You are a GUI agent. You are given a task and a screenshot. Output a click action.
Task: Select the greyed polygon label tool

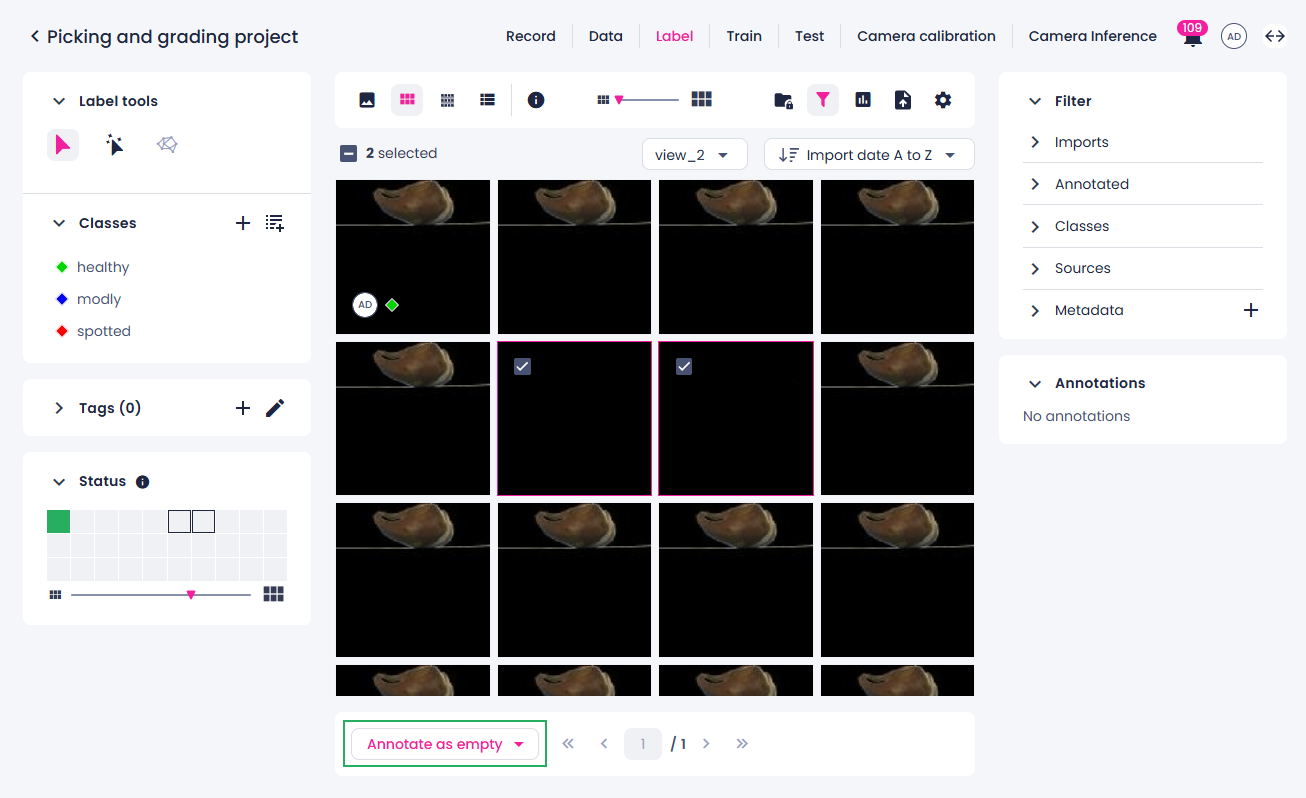click(167, 145)
